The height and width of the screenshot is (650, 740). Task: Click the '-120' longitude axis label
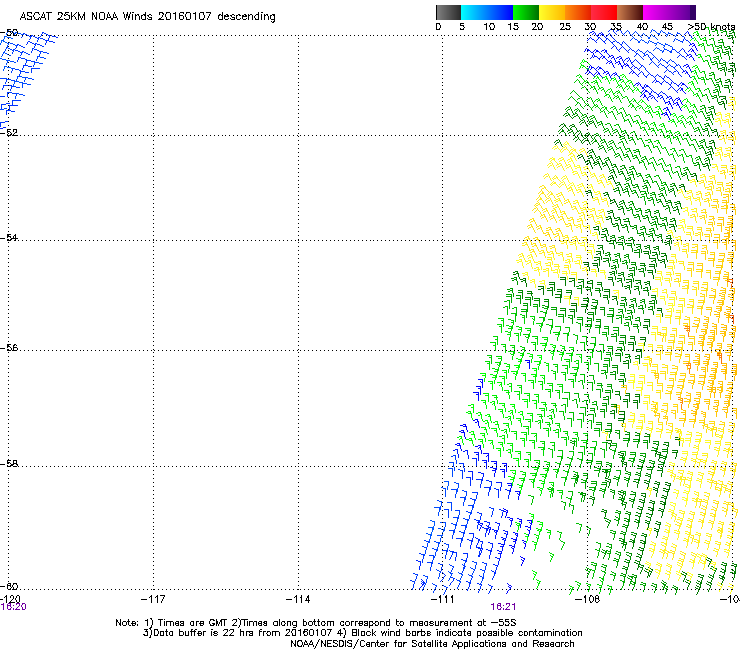[10, 599]
